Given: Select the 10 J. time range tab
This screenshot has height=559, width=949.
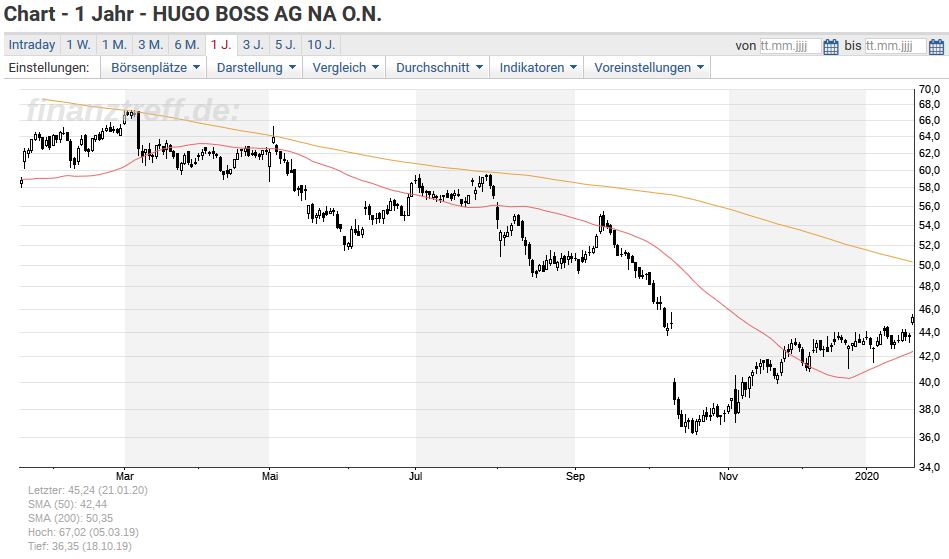Looking at the screenshot, I should [x=321, y=45].
